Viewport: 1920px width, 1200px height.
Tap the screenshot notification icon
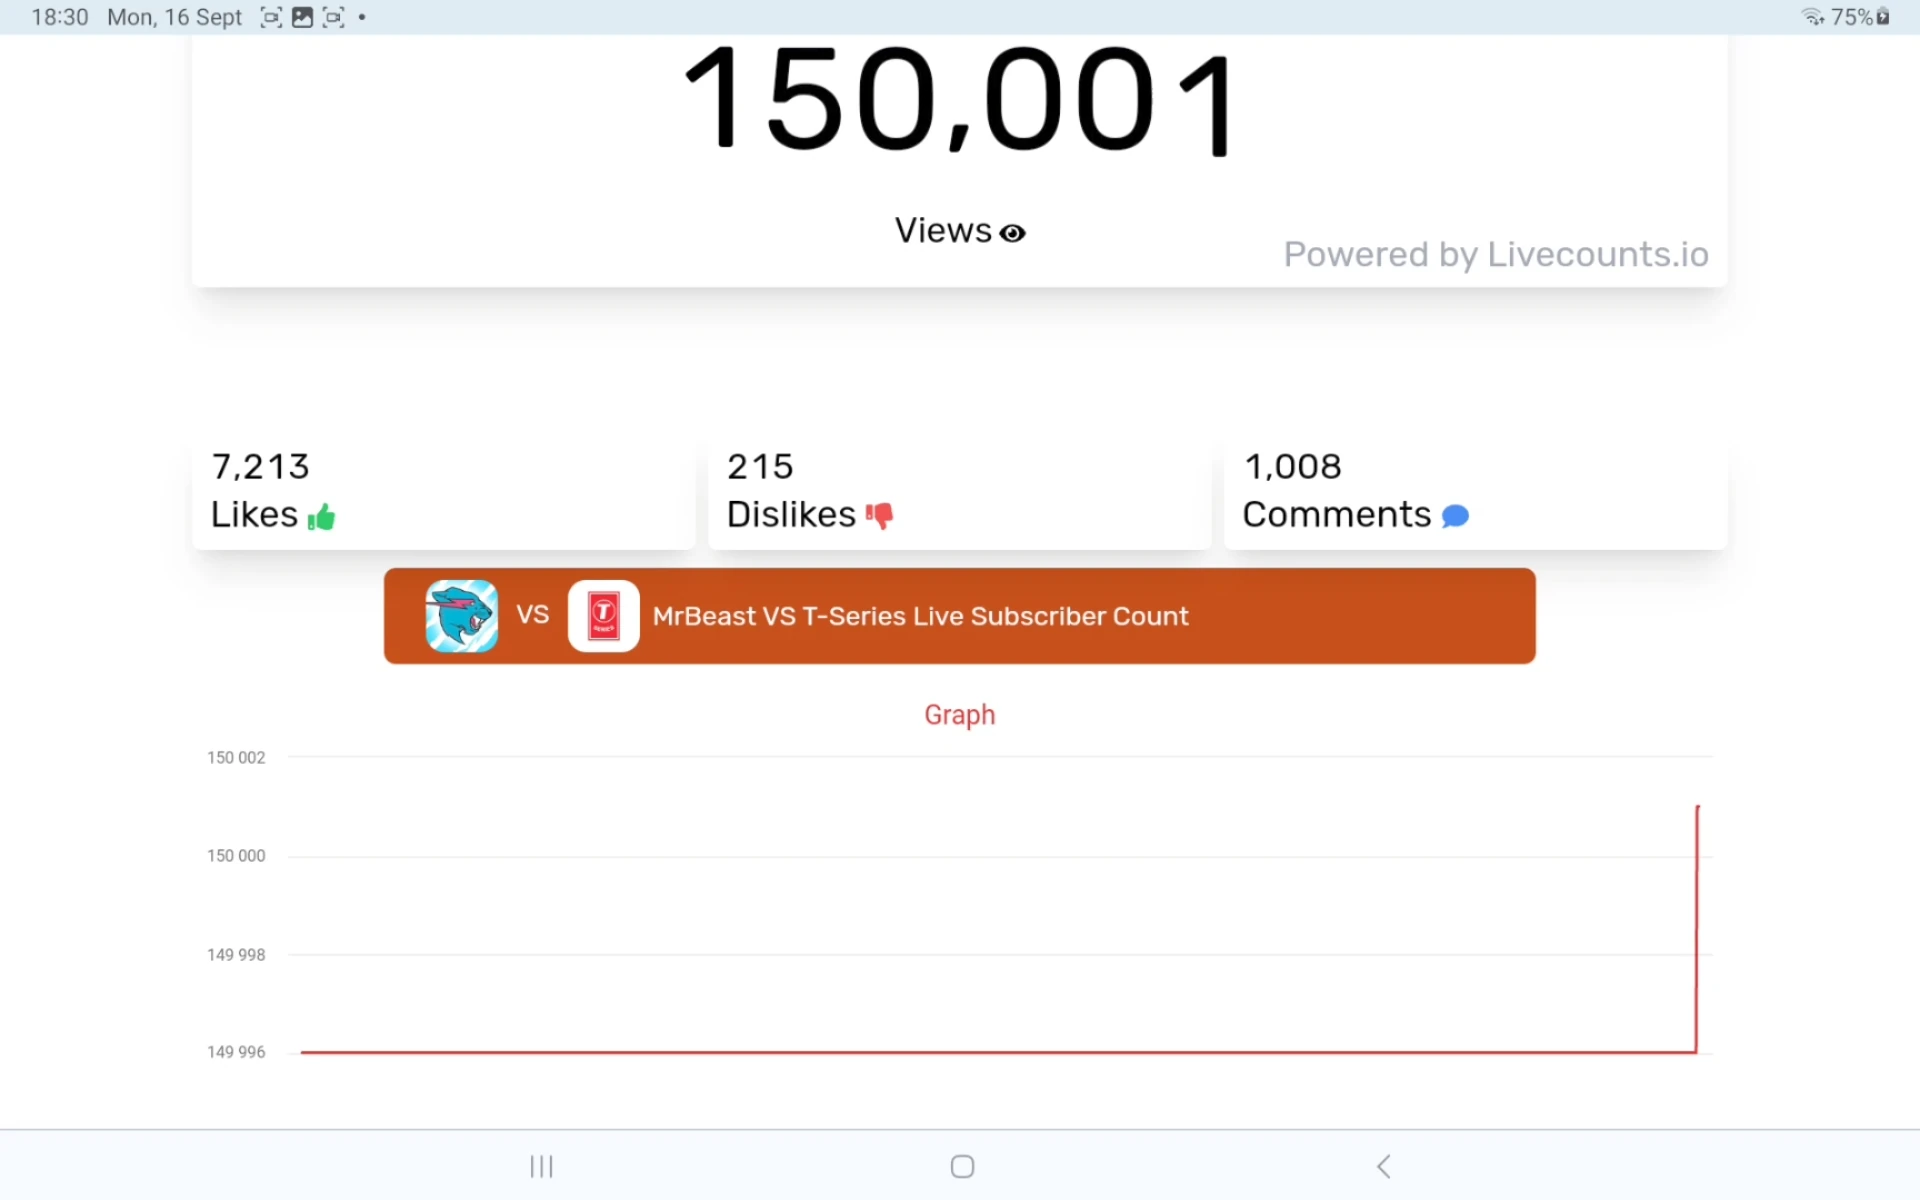click(271, 17)
